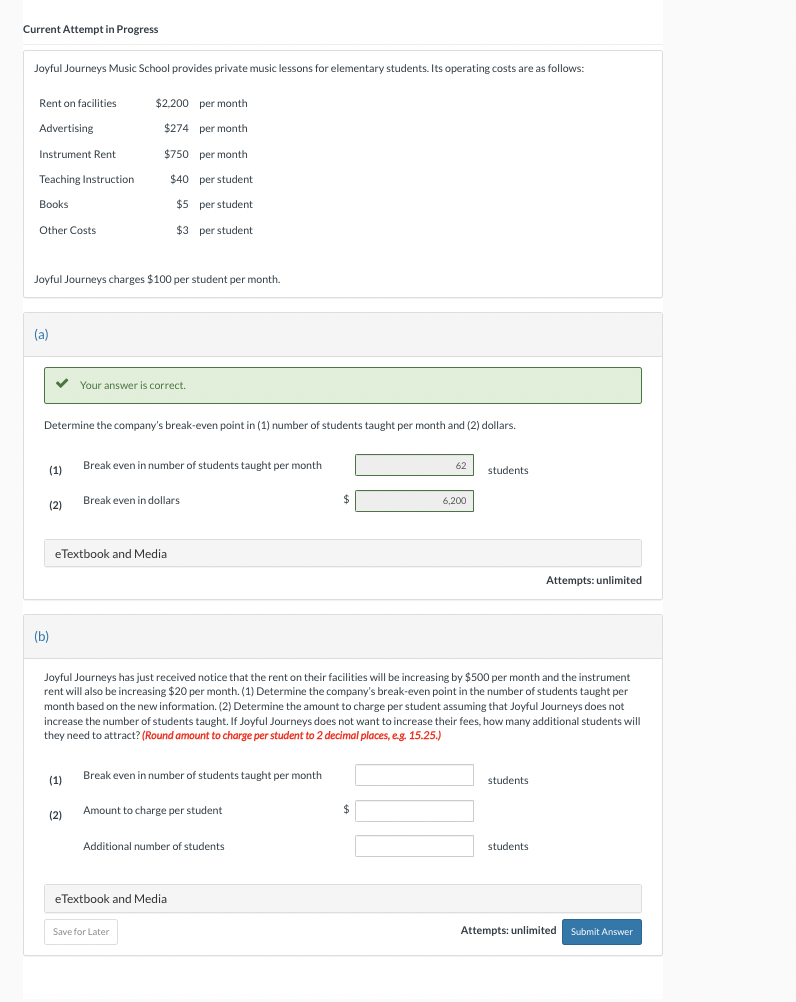Click the "$40" per student value
The image size is (796, 1002).
(180, 180)
